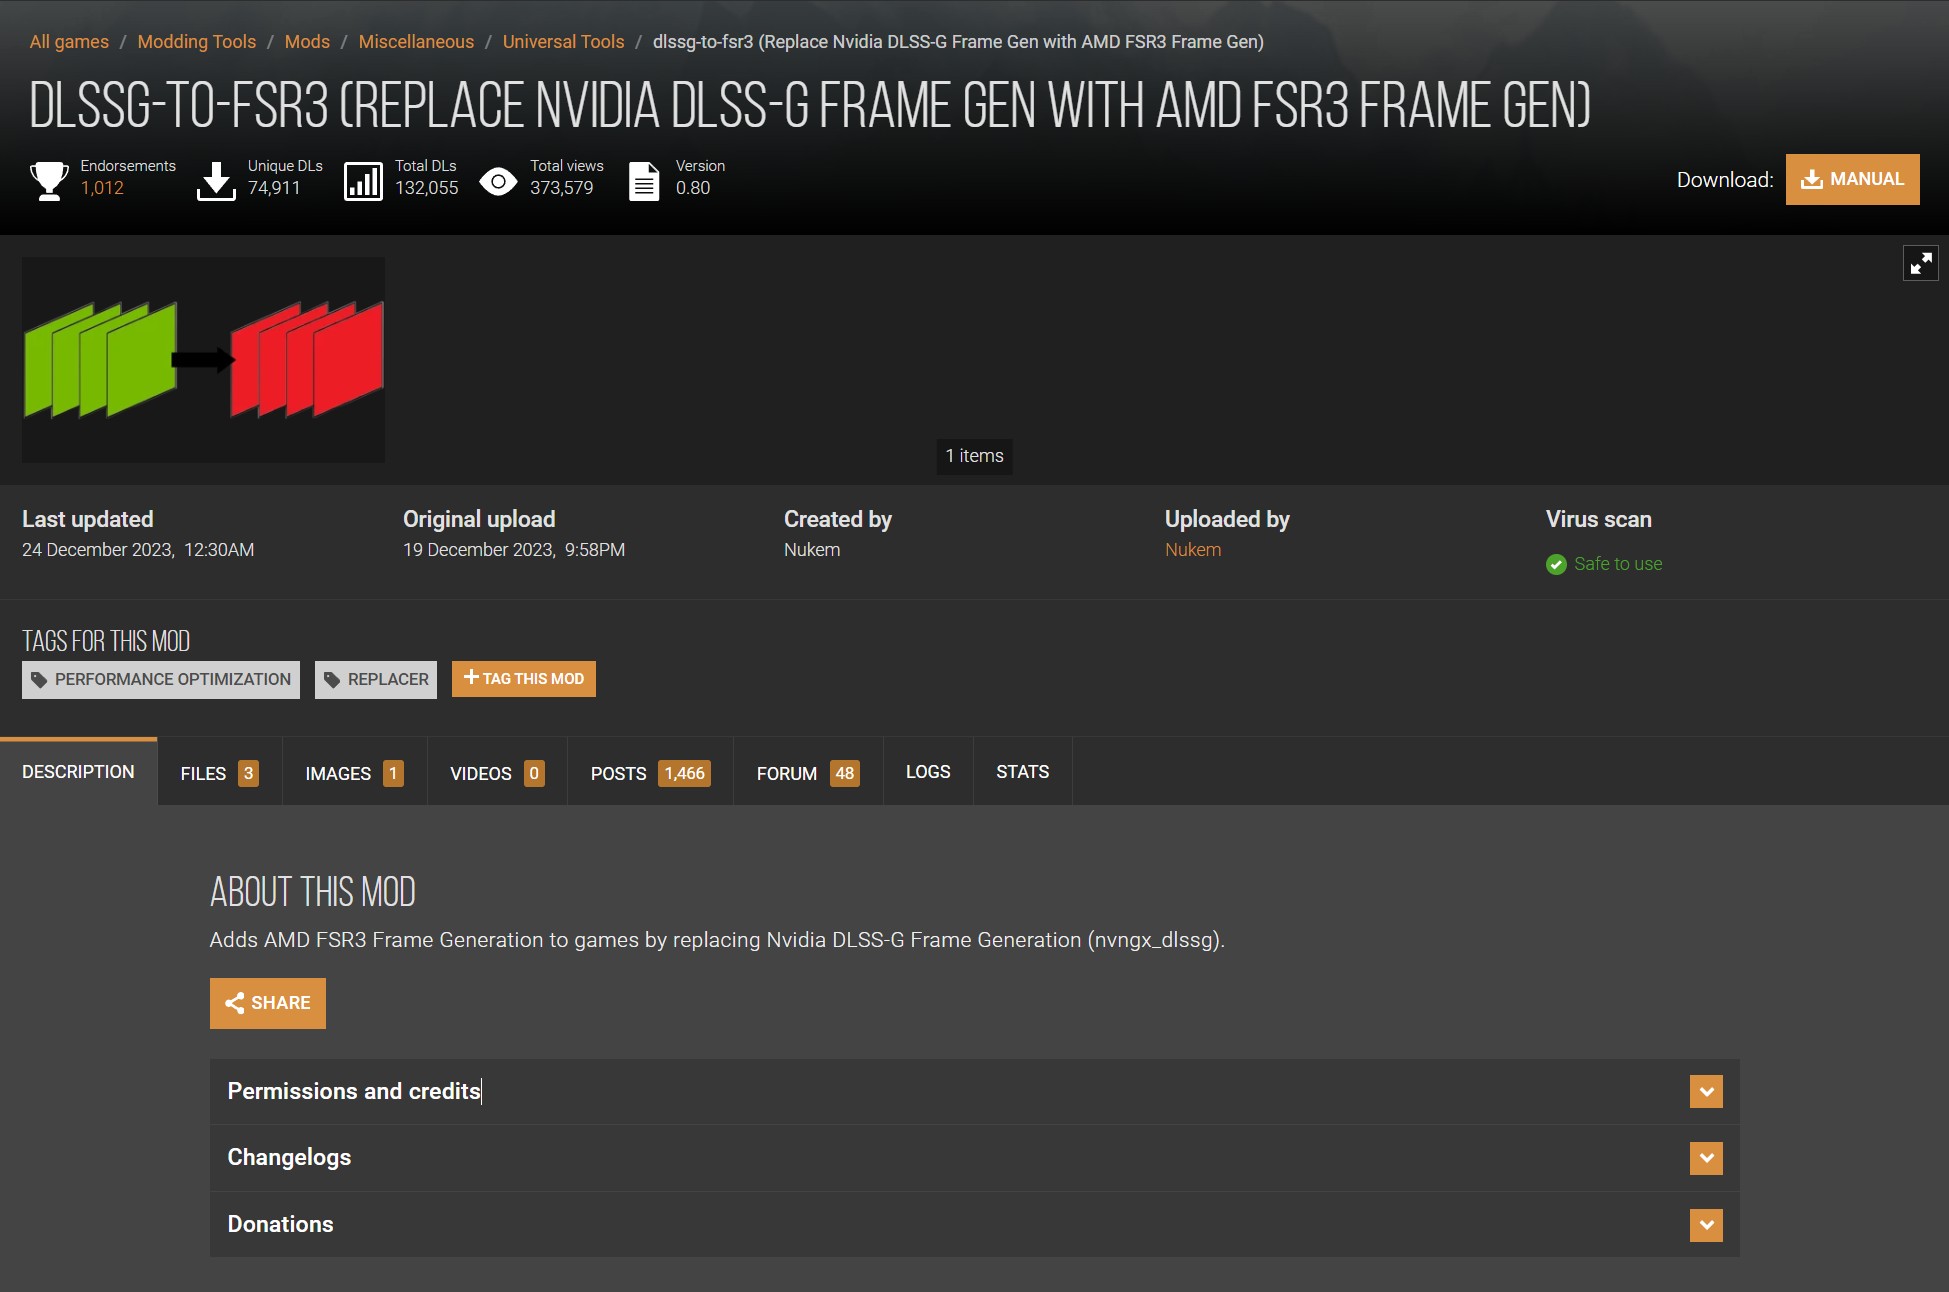
Task: Expand Permissions and credits chevron
Action: click(1706, 1091)
